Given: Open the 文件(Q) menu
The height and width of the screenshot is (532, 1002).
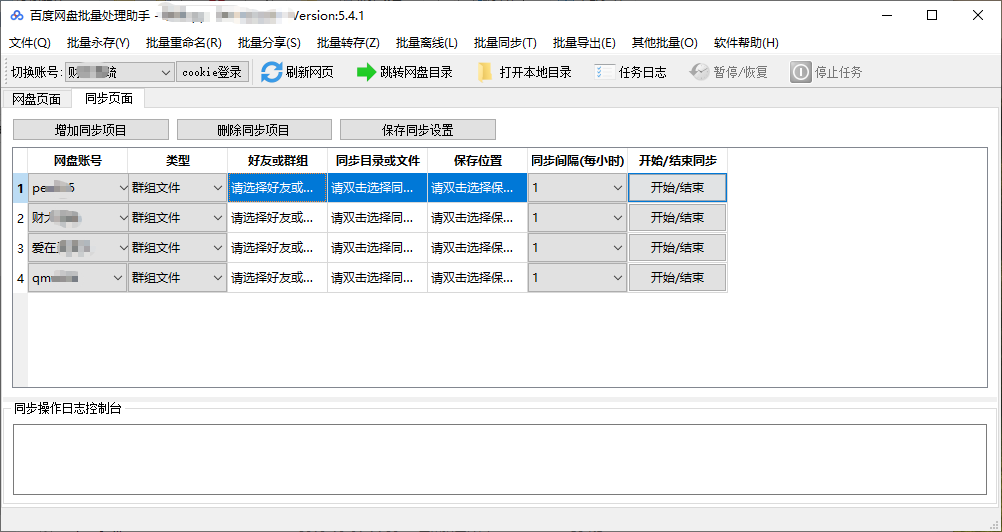Looking at the screenshot, I should point(29,43).
